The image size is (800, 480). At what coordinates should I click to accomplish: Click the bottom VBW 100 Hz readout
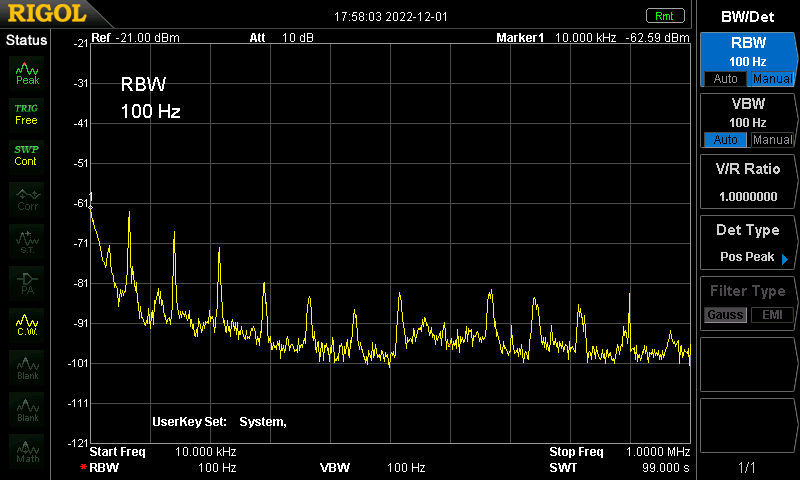tap(372, 467)
